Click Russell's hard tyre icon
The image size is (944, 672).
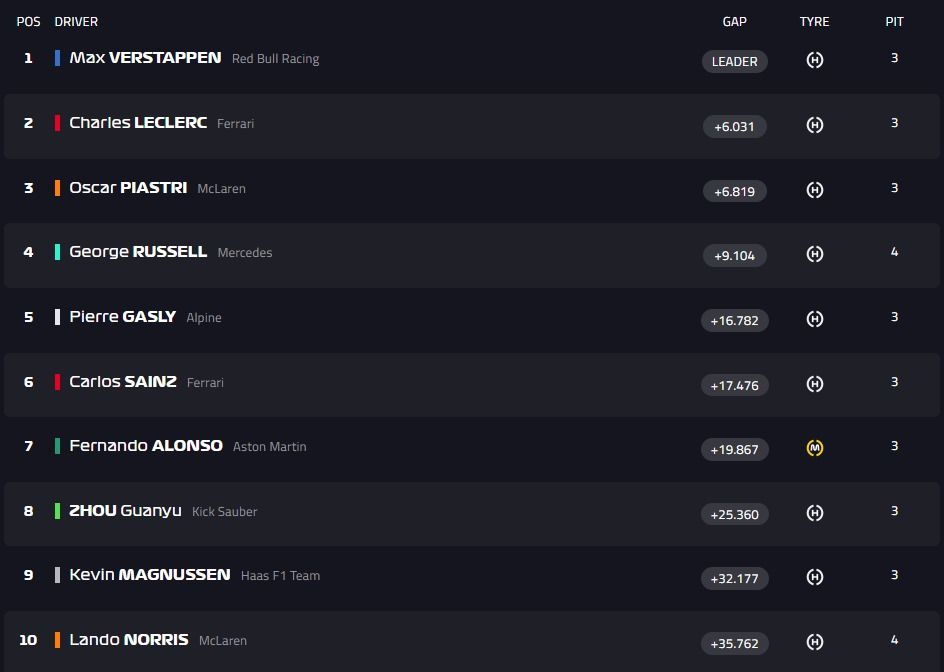(814, 254)
